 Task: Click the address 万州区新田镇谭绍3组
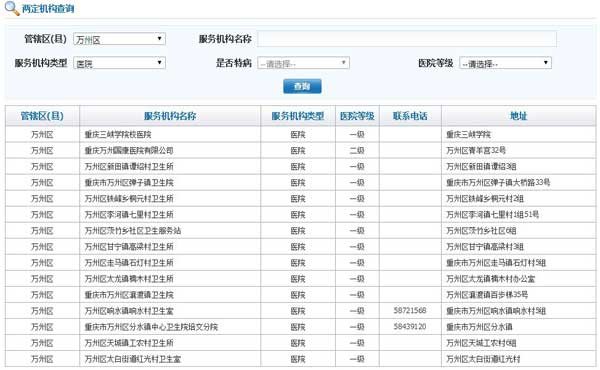pyautogui.click(x=481, y=167)
